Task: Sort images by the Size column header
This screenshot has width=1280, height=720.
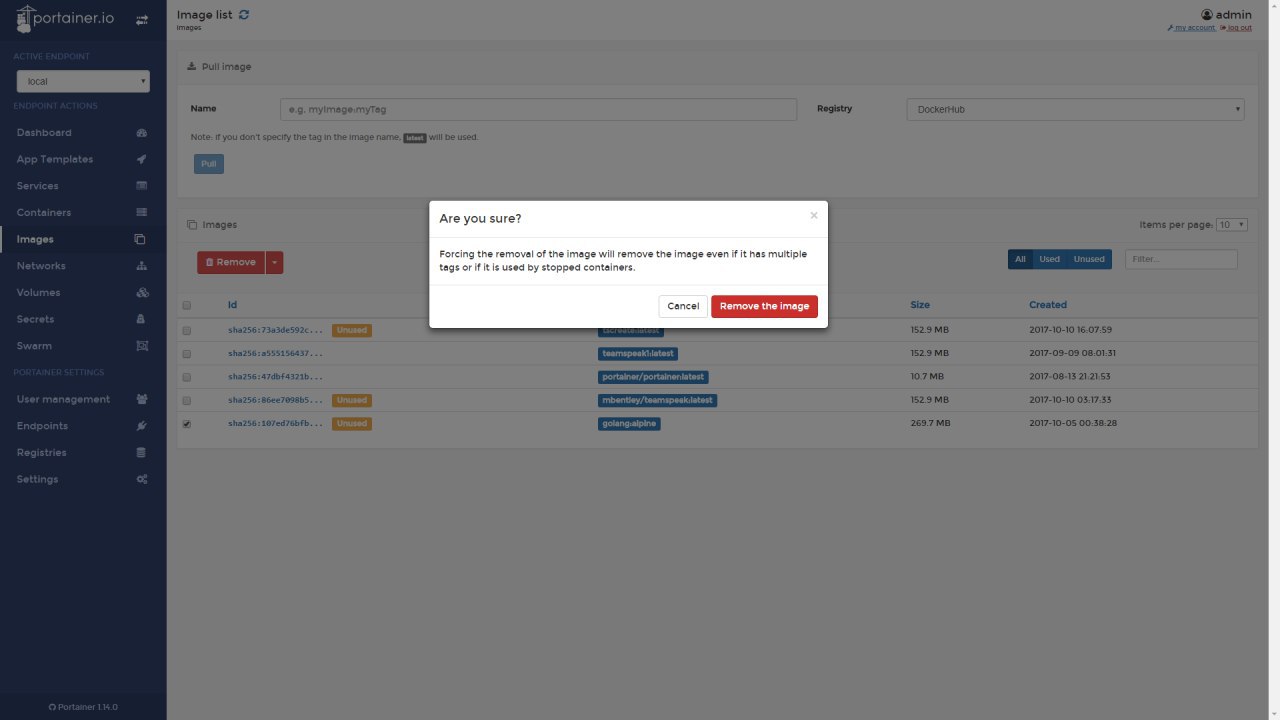Action: point(920,305)
